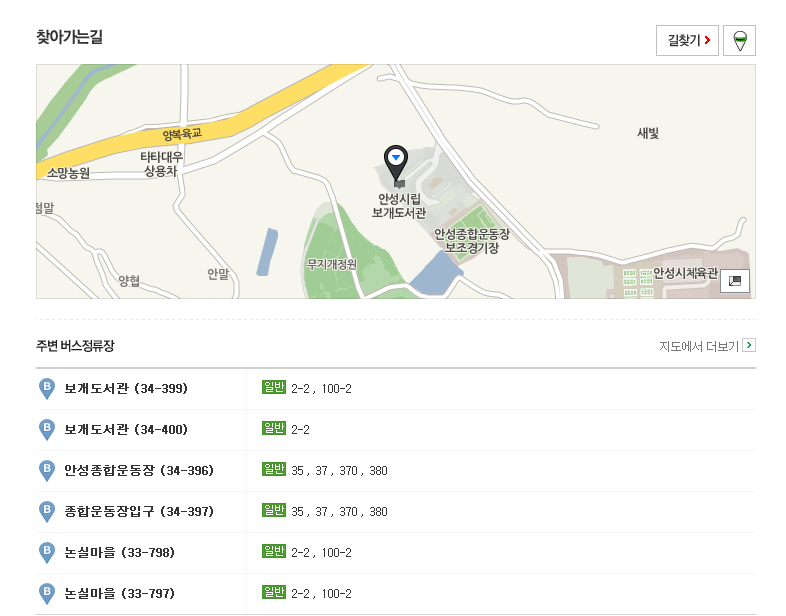786x616 pixels.
Task: Click 무지개정원 park label on map
Action: (331, 264)
